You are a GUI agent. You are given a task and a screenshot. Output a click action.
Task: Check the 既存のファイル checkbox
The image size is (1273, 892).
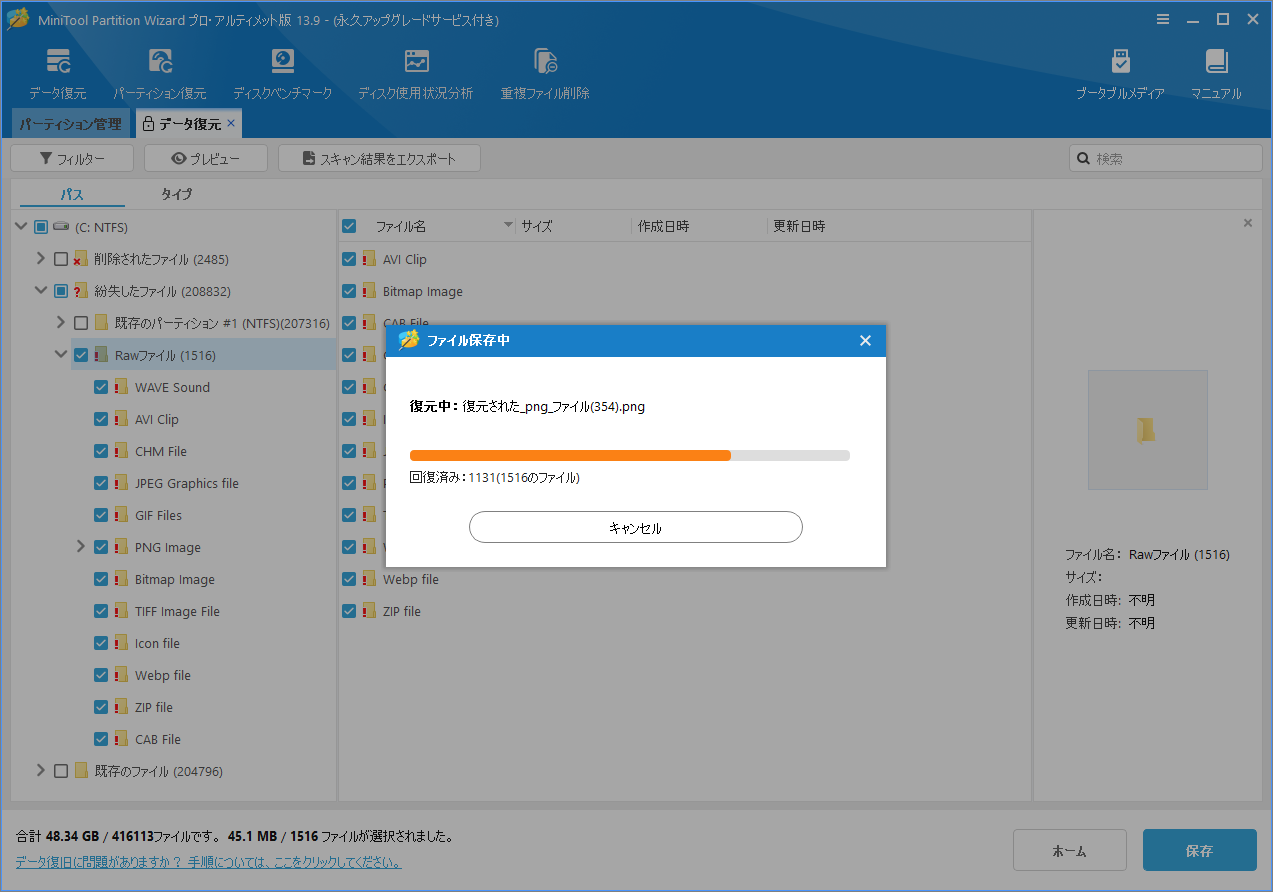(61, 771)
